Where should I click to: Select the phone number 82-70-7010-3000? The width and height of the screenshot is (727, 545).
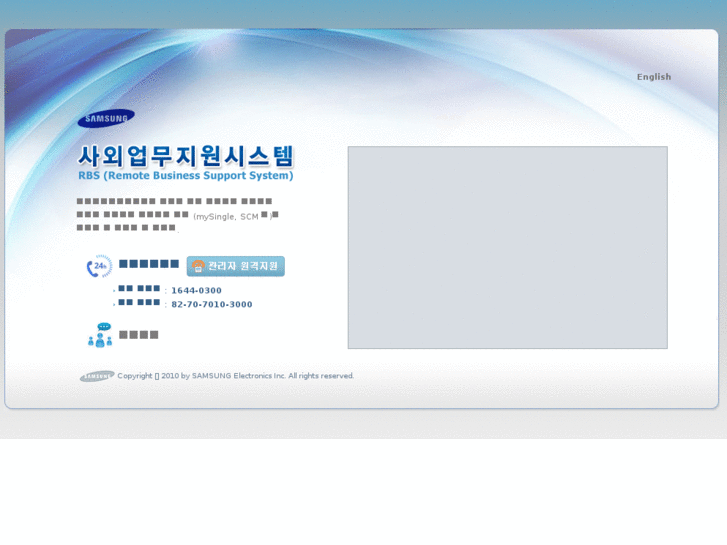click(212, 304)
